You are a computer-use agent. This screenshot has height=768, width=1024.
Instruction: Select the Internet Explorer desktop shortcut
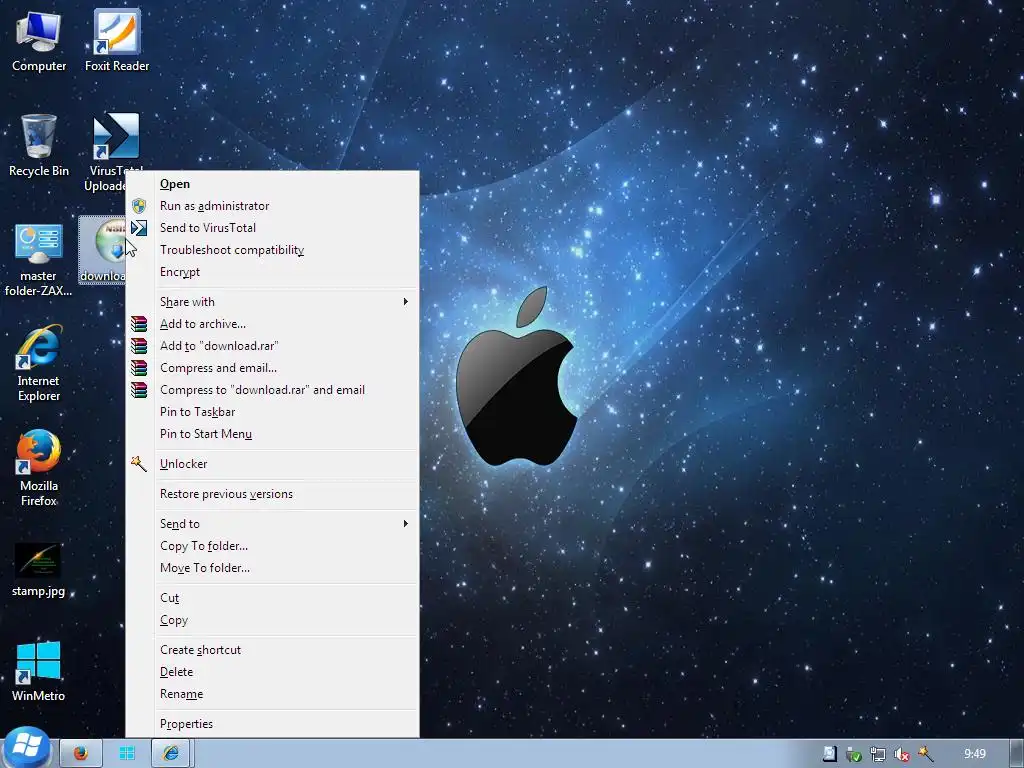click(39, 363)
